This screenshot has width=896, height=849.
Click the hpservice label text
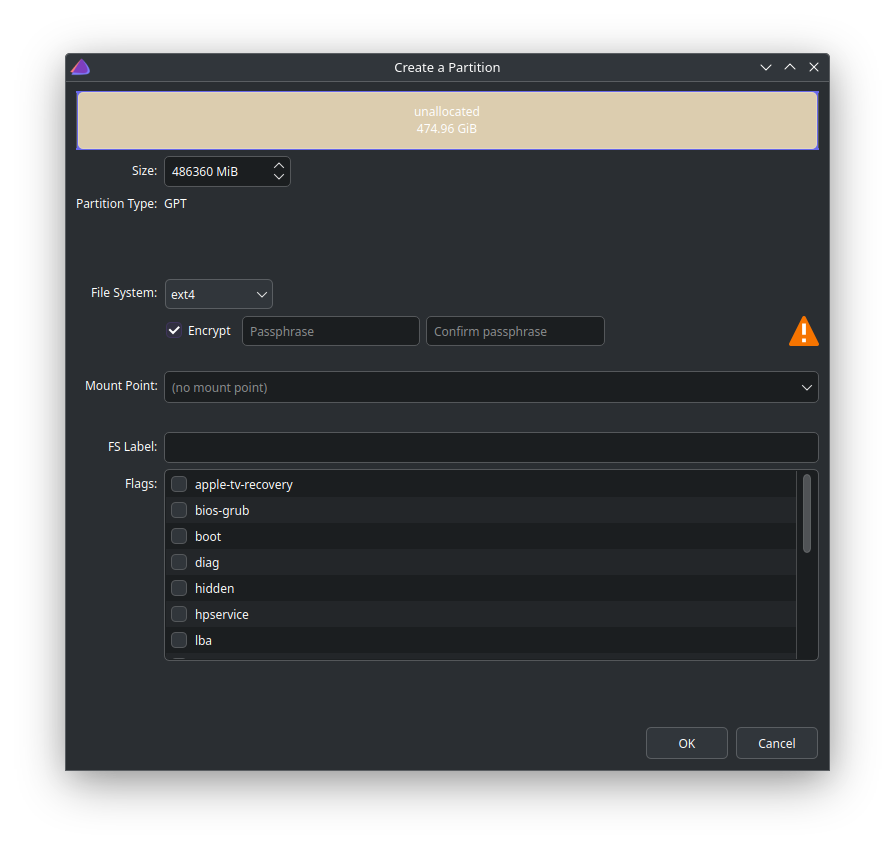click(x=222, y=615)
